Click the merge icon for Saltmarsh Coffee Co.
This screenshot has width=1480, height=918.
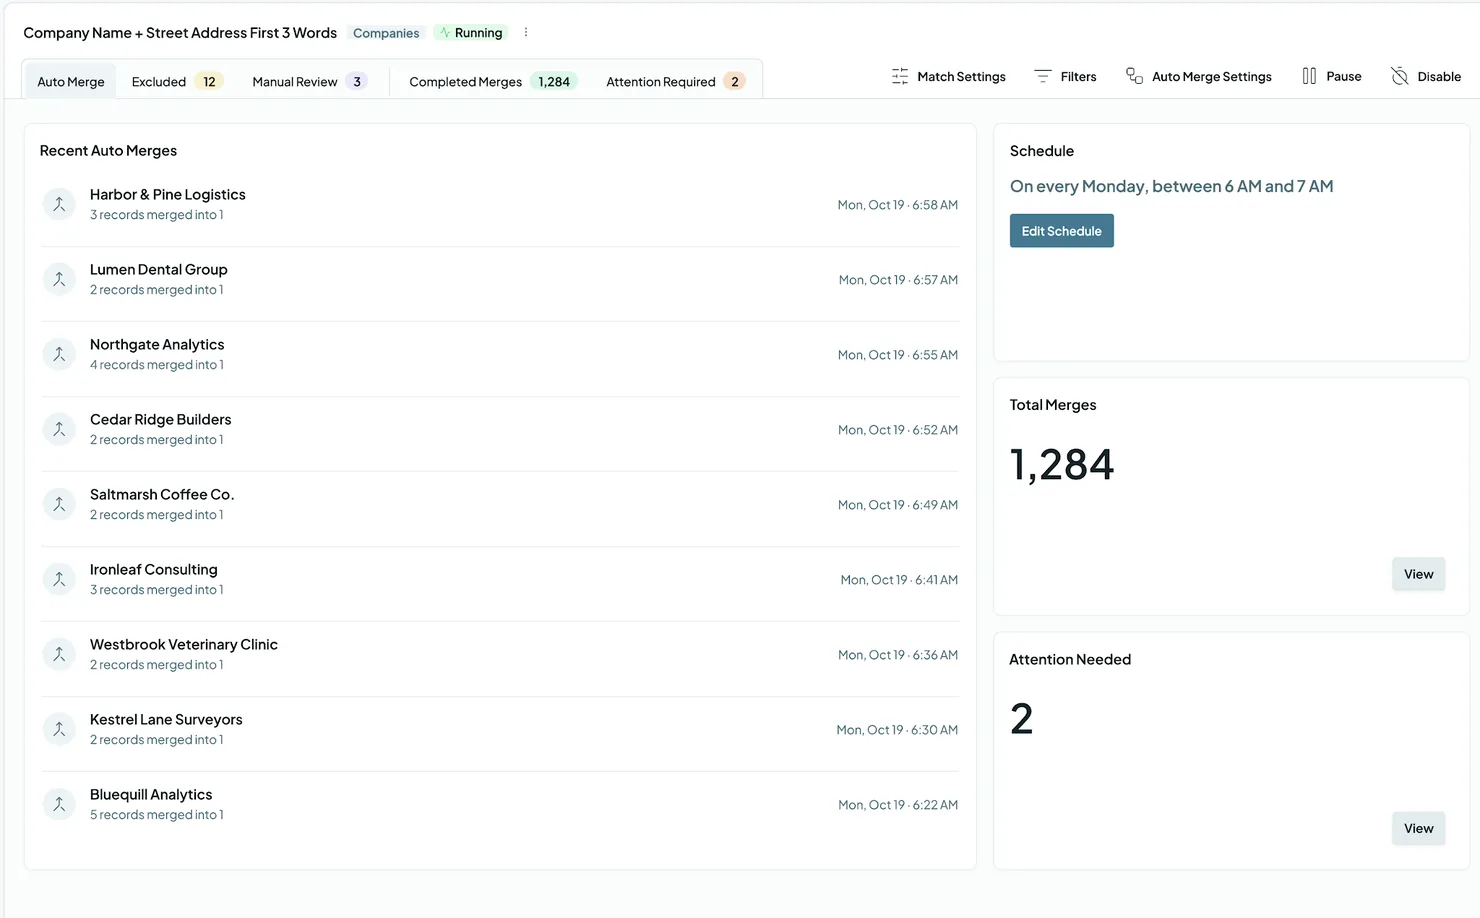point(59,504)
